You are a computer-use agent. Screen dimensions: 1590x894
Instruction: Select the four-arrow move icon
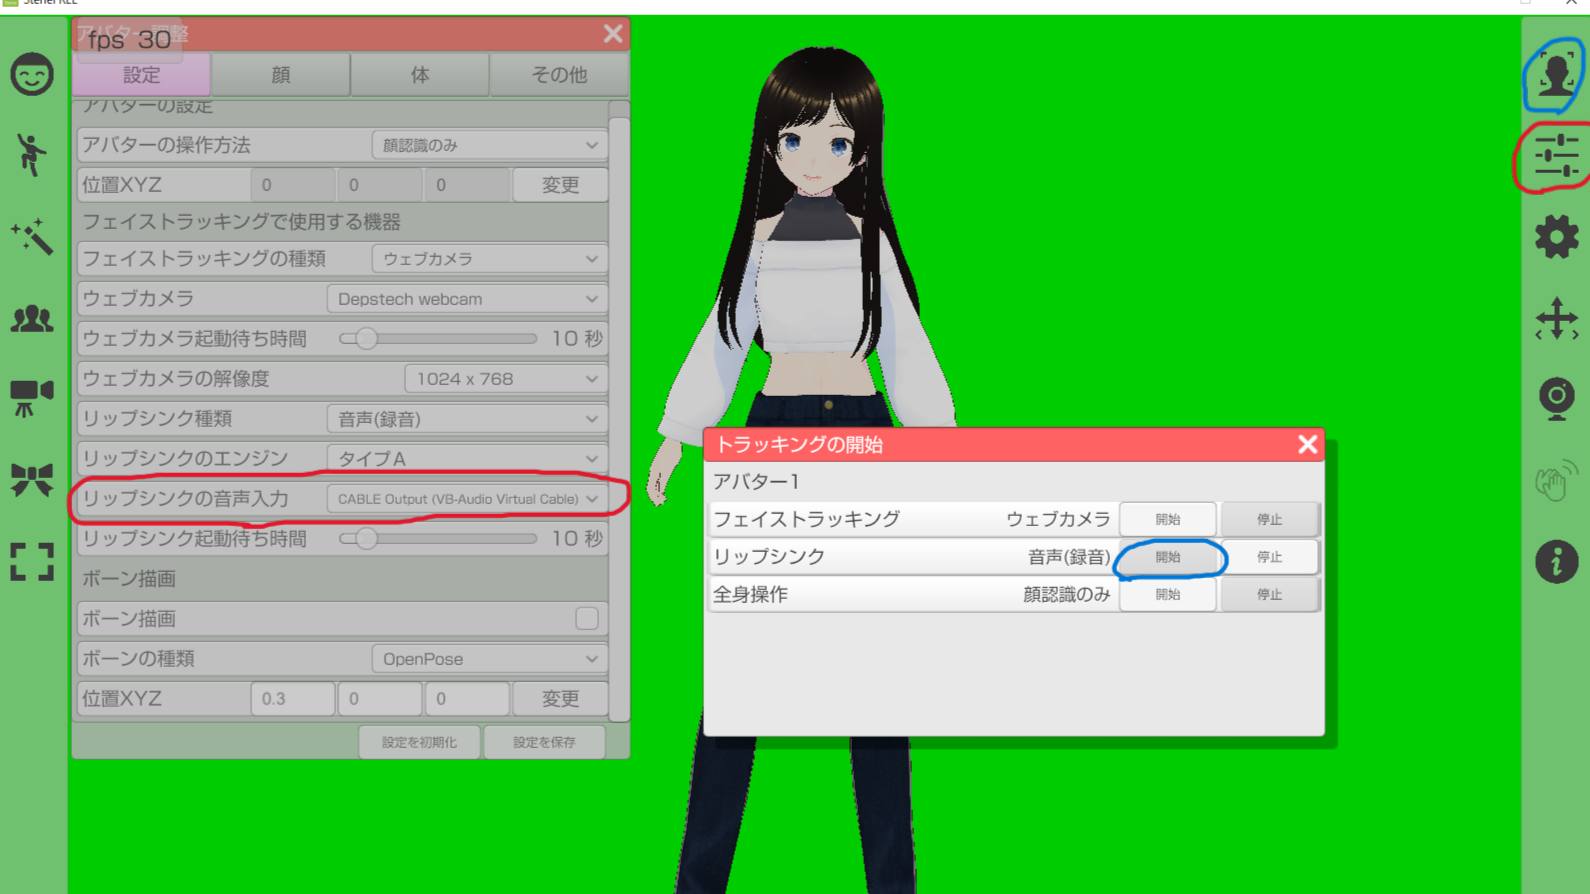pyautogui.click(x=1556, y=319)
